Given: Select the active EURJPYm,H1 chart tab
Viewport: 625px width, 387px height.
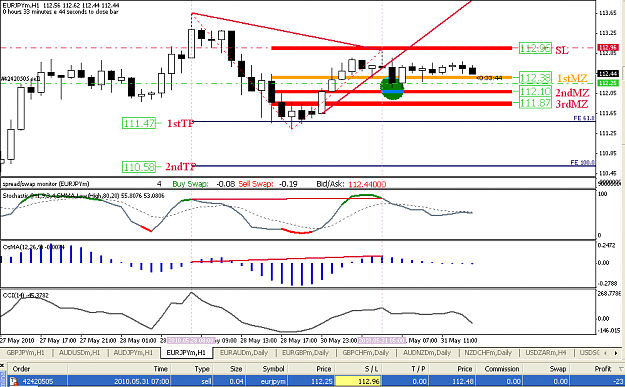Looking at the screenshot, I should pyautogui.click(x=186, y=353).
